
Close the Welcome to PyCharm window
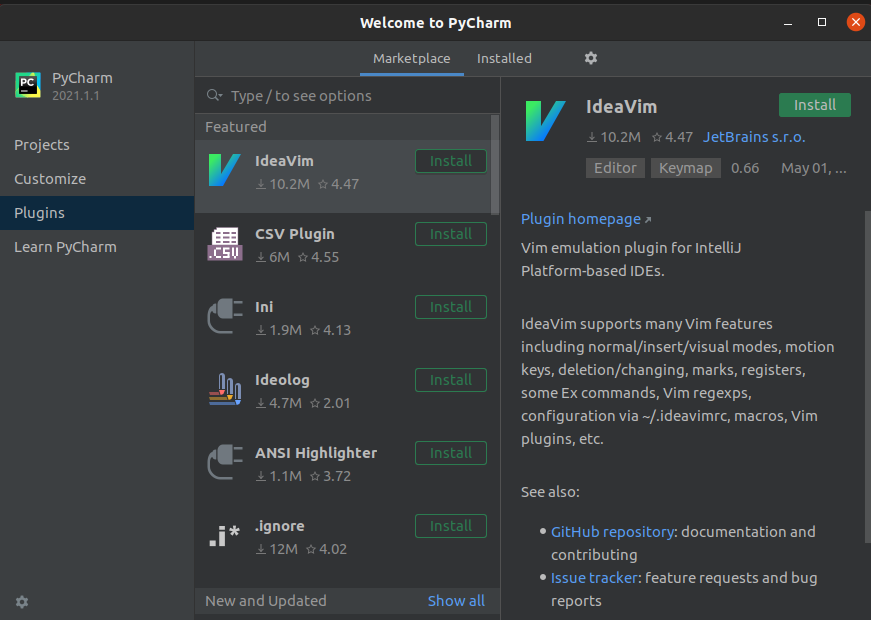coord(855,22)
